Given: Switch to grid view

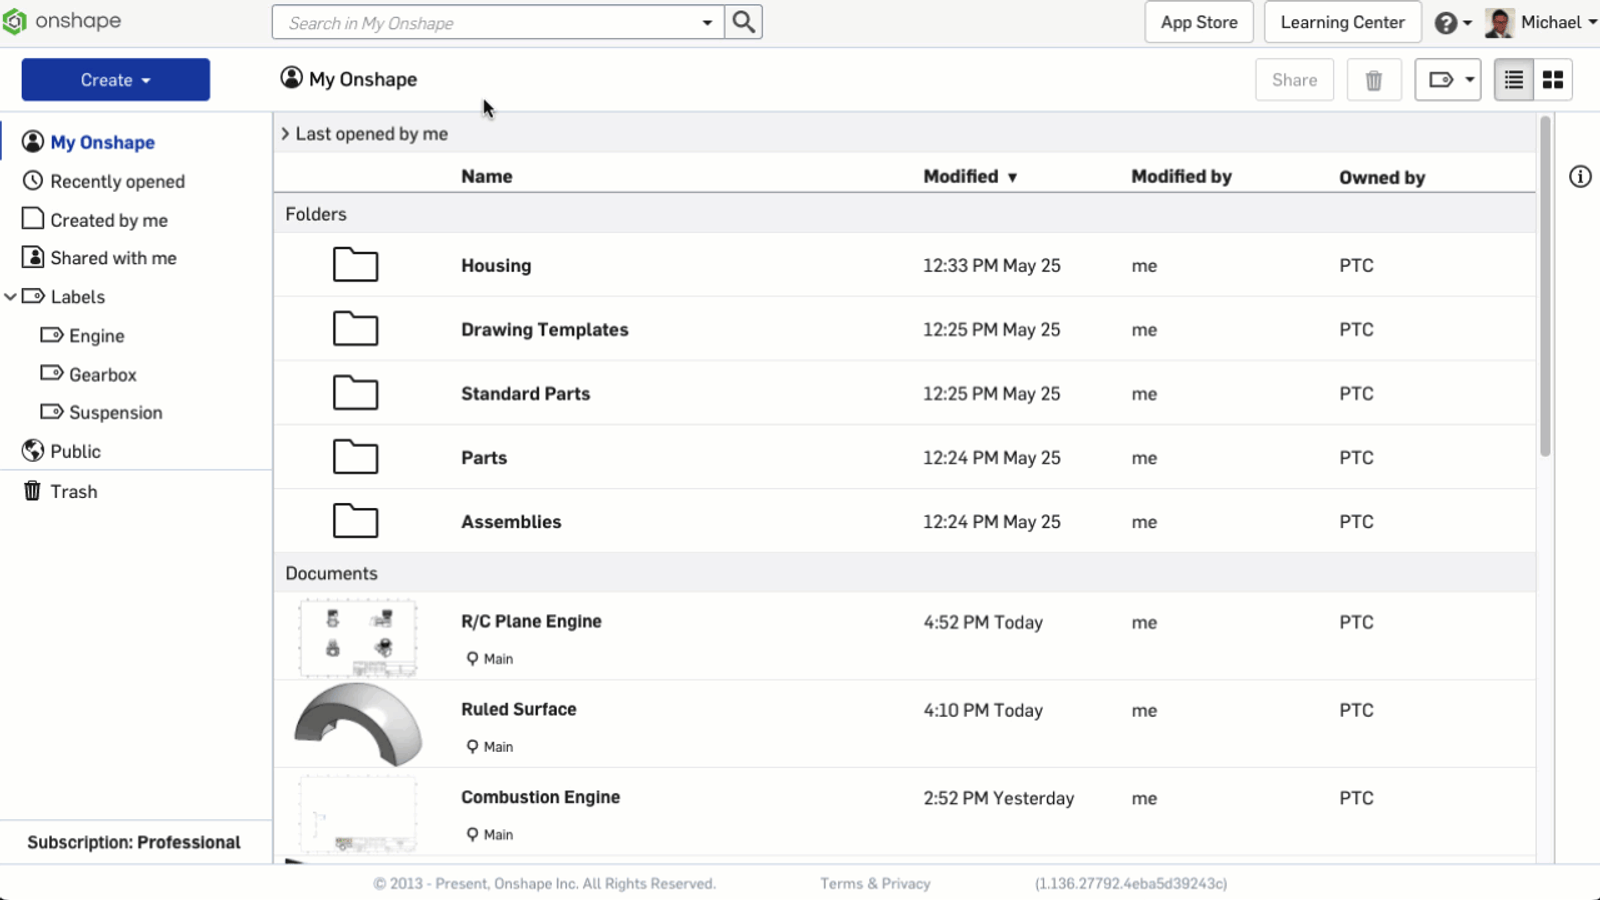Looking at the screenshot, I should pos(1552,80).
